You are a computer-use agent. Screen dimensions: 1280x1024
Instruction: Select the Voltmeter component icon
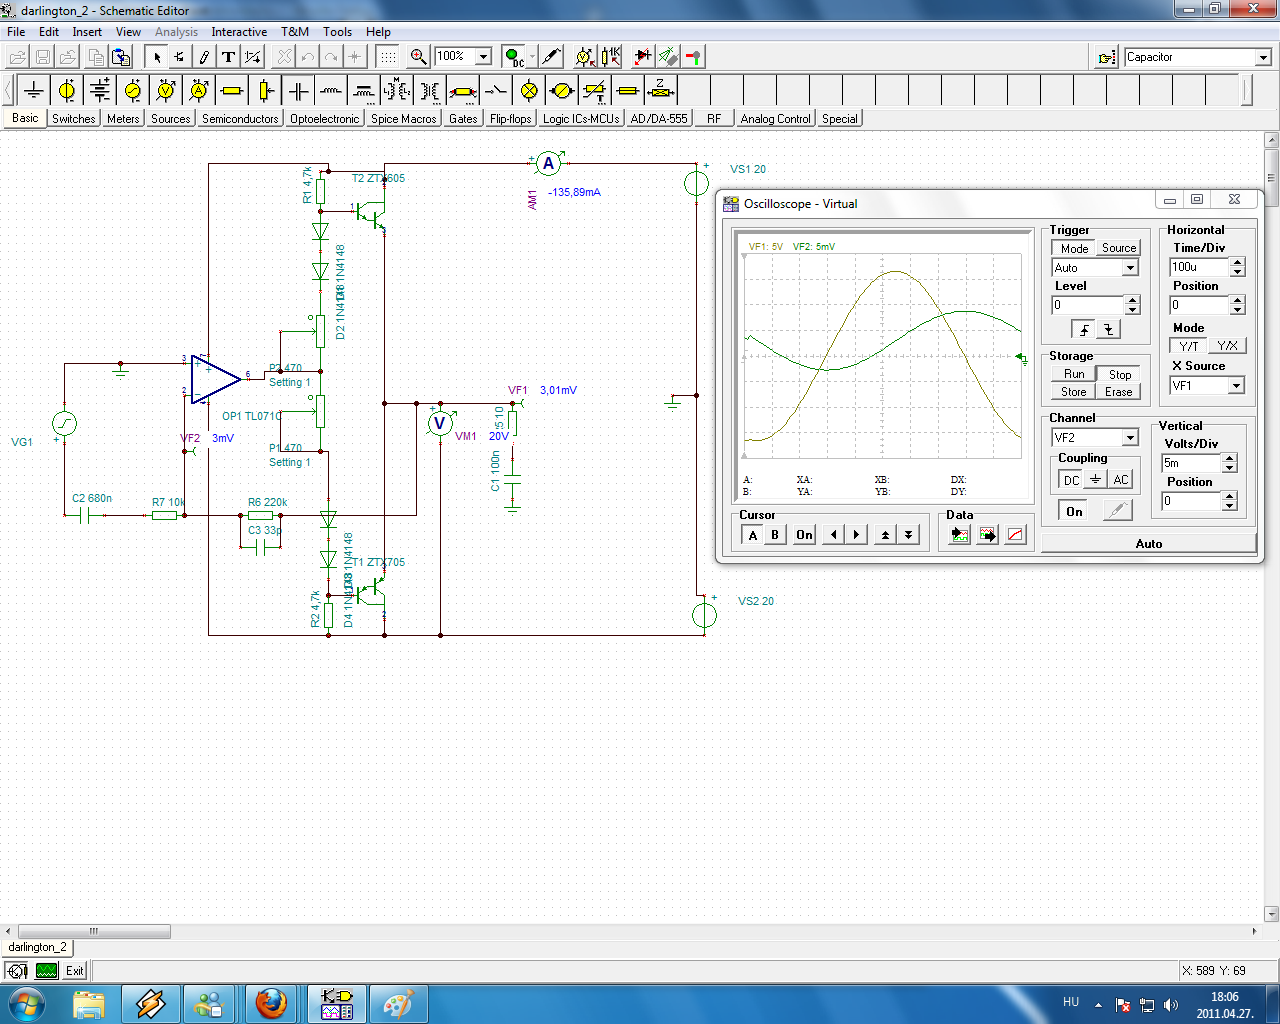tap(166, 91)
